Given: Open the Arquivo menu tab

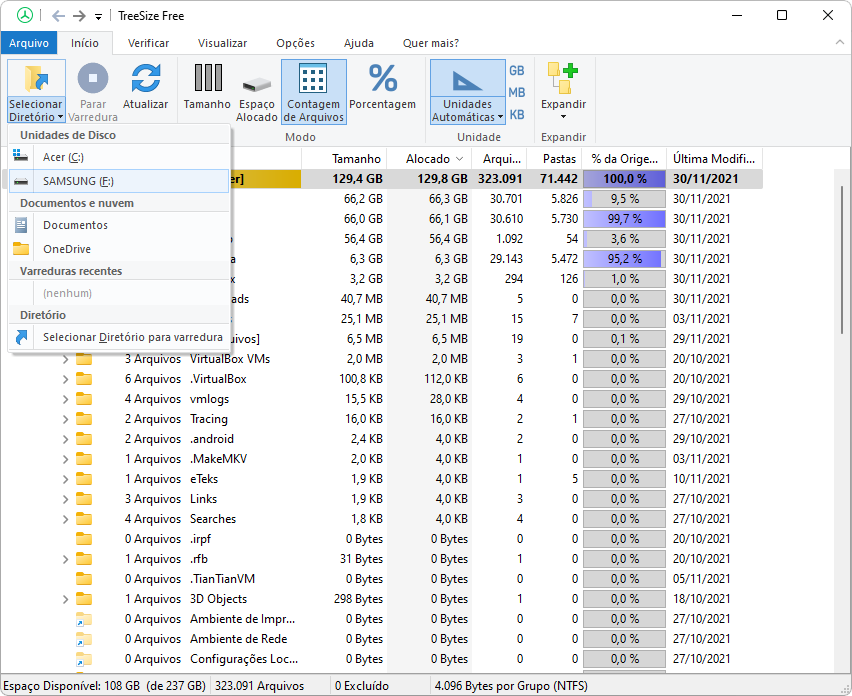Looking at the screenshot, I should (x=29, y=43).
